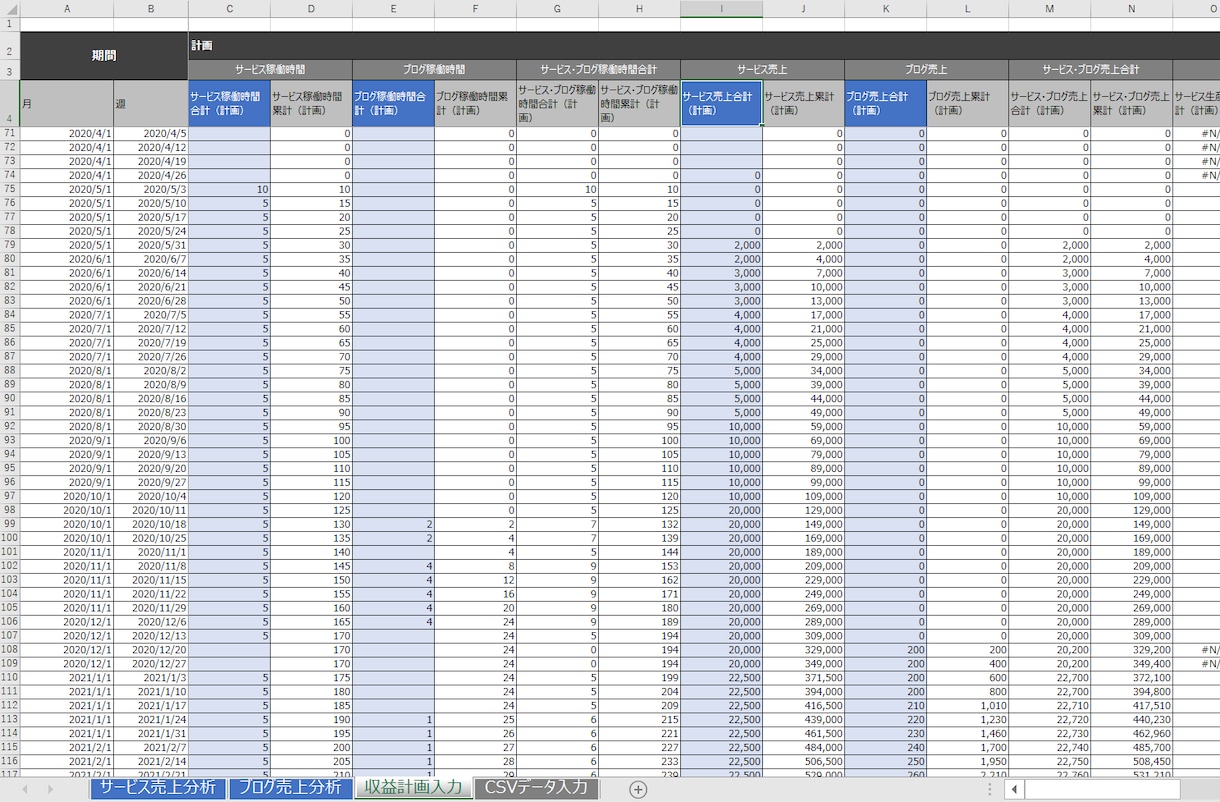Select the 収益計画入力 sheet tab
Image resolution: width=1220 pixels, height=802 pixels.
[x=413, y=787]
